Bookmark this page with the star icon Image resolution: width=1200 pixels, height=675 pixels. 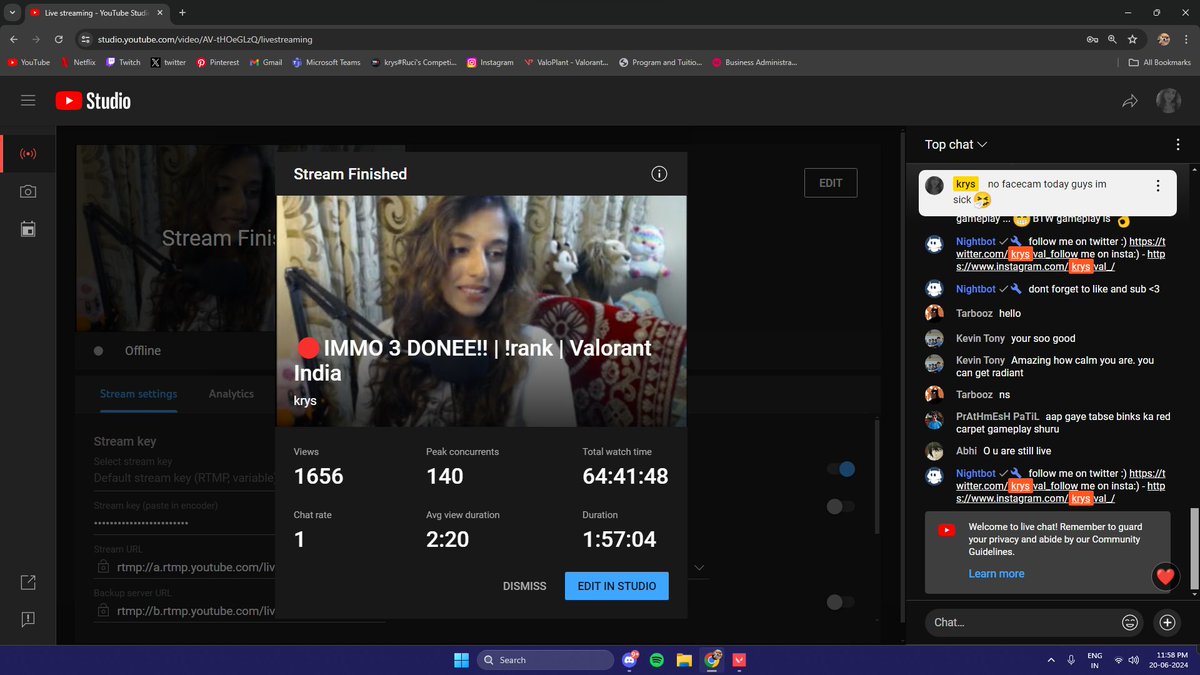pyautogui.click(x=1132, y=39)
